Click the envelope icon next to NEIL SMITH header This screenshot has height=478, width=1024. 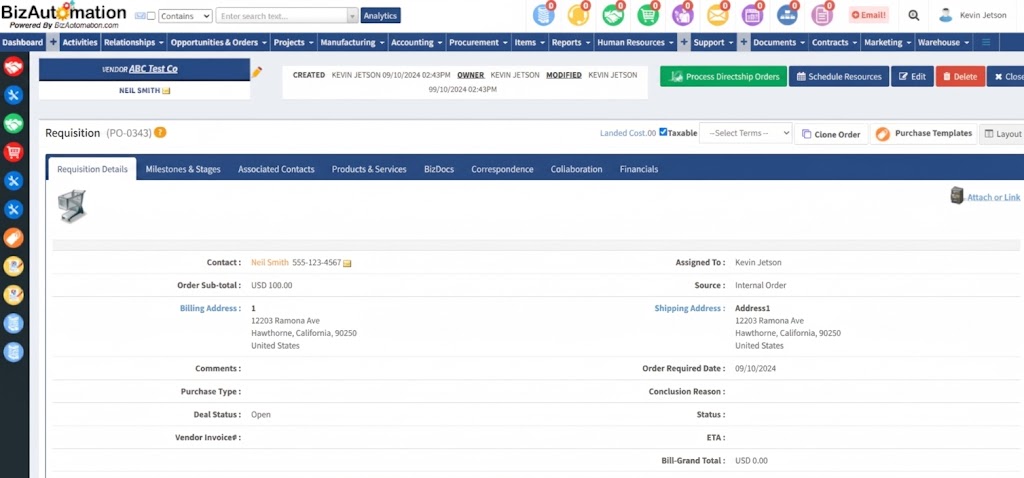coord(167,91)
